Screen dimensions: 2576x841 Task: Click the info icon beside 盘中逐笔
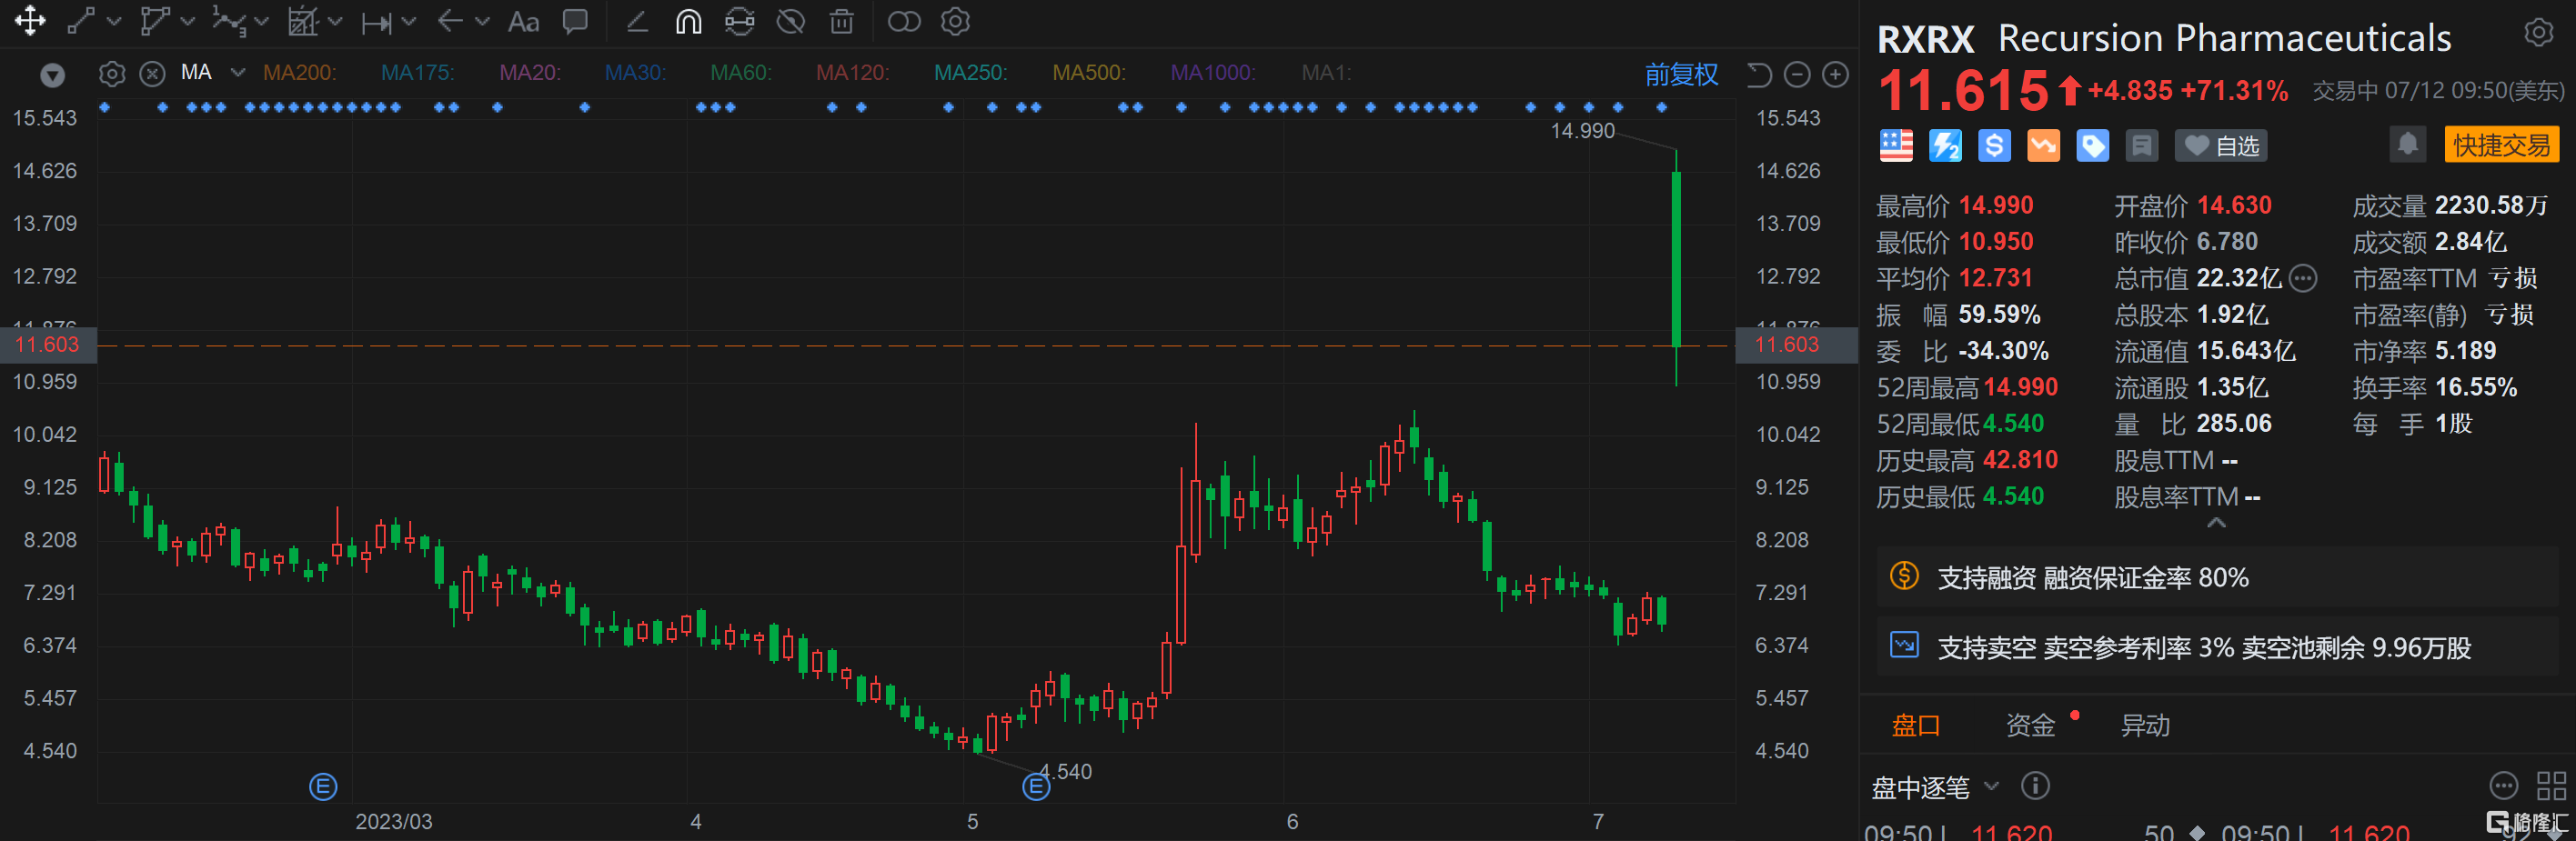pos(2034,786)
